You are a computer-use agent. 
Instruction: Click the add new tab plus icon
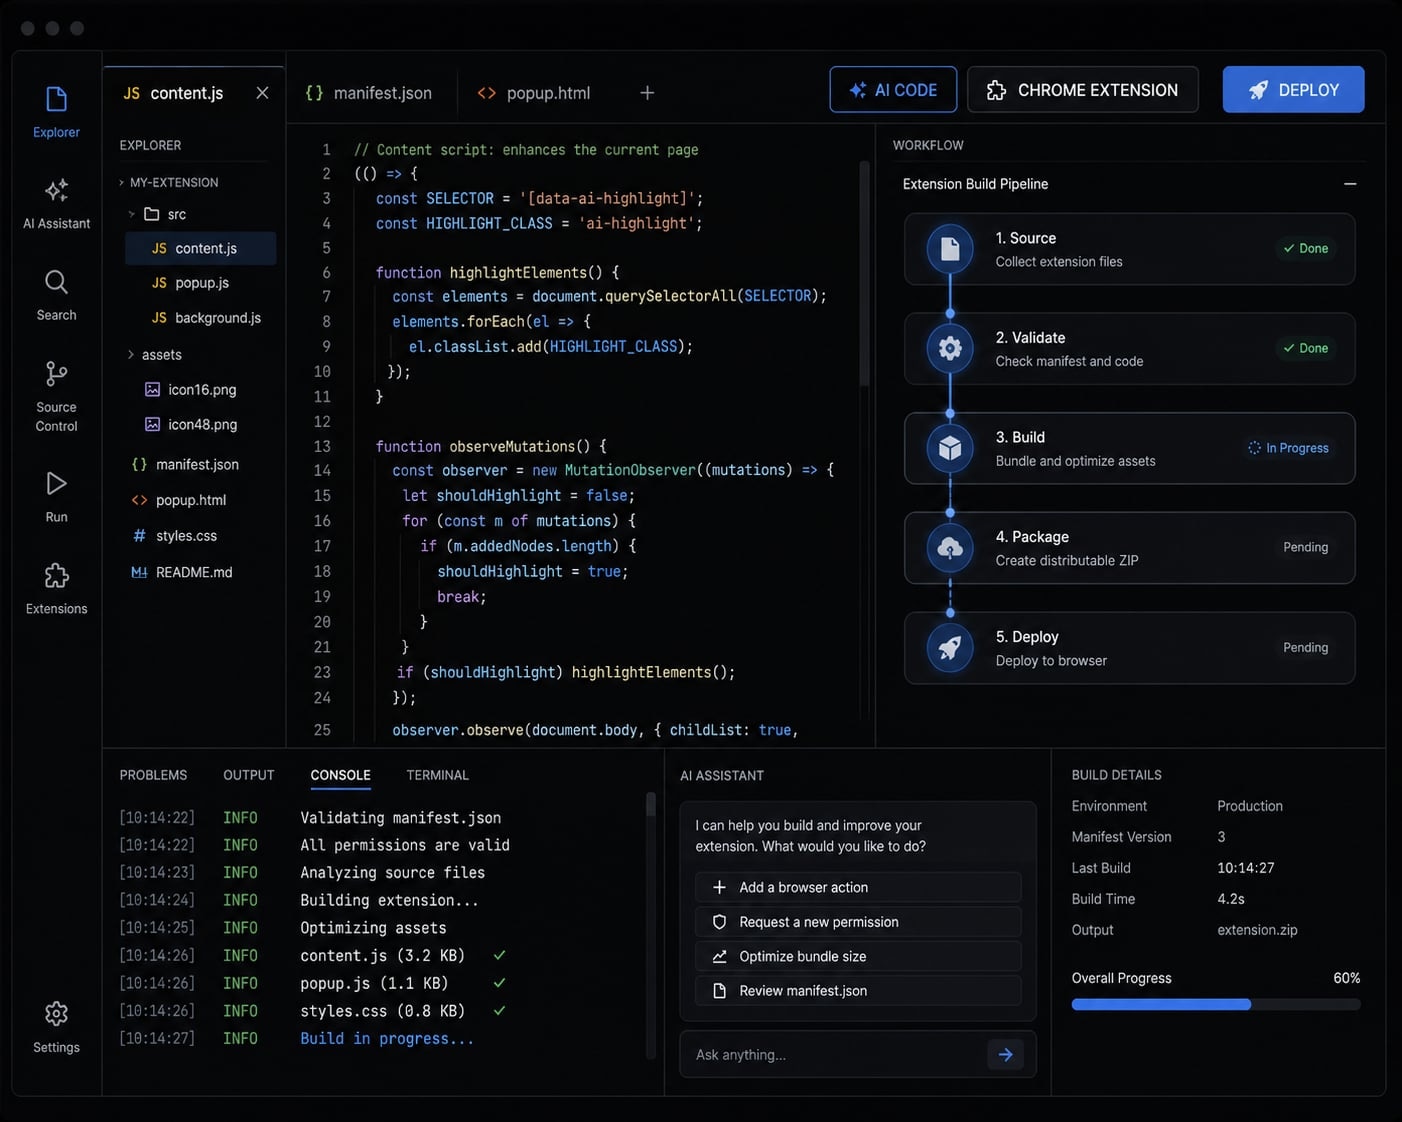tap(647, 93)
